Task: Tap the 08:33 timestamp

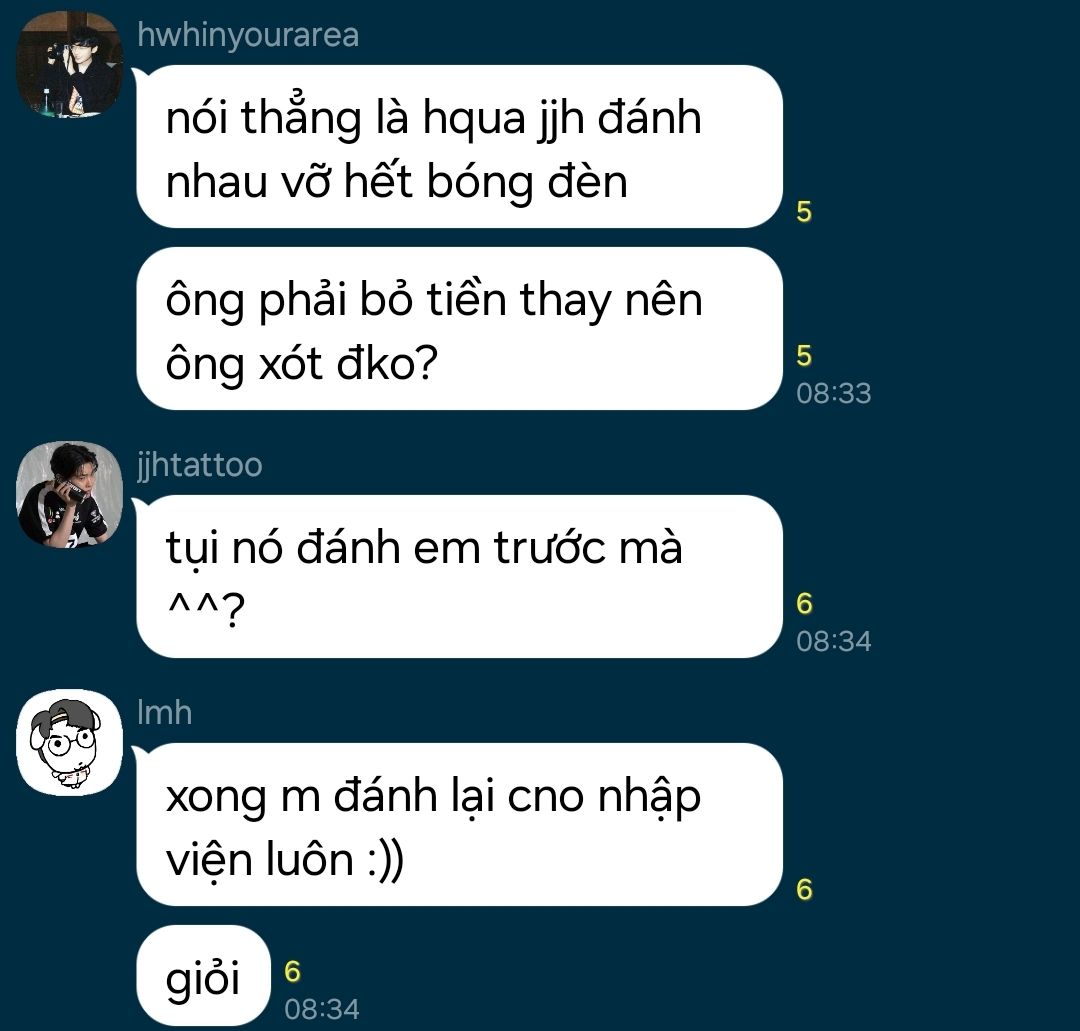Action: coord(833,393)
